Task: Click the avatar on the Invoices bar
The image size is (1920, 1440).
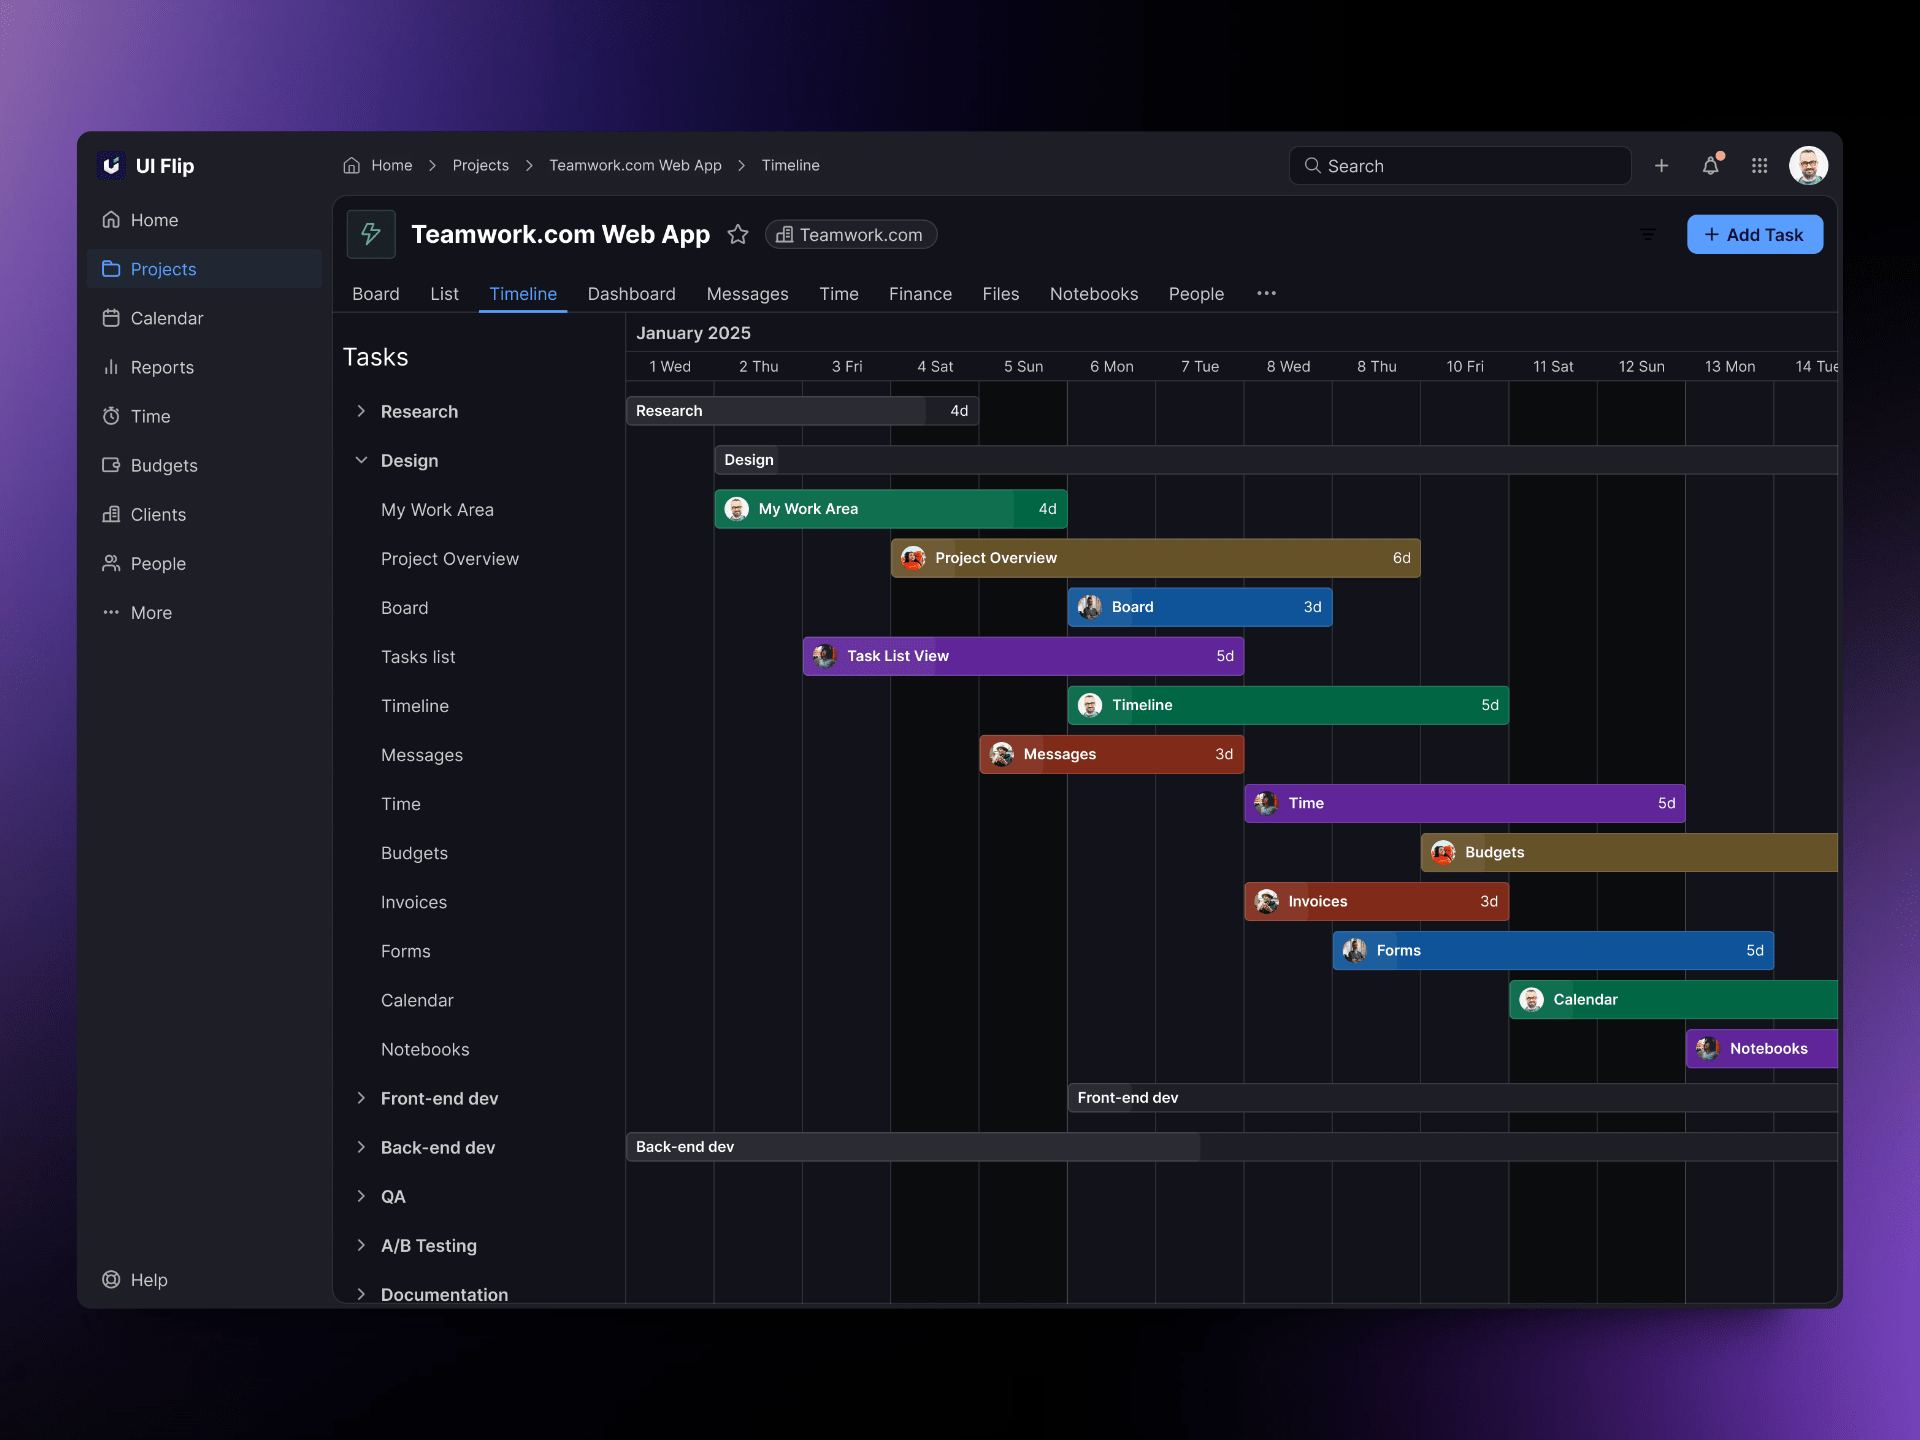Action: (x=1267, y=901)
